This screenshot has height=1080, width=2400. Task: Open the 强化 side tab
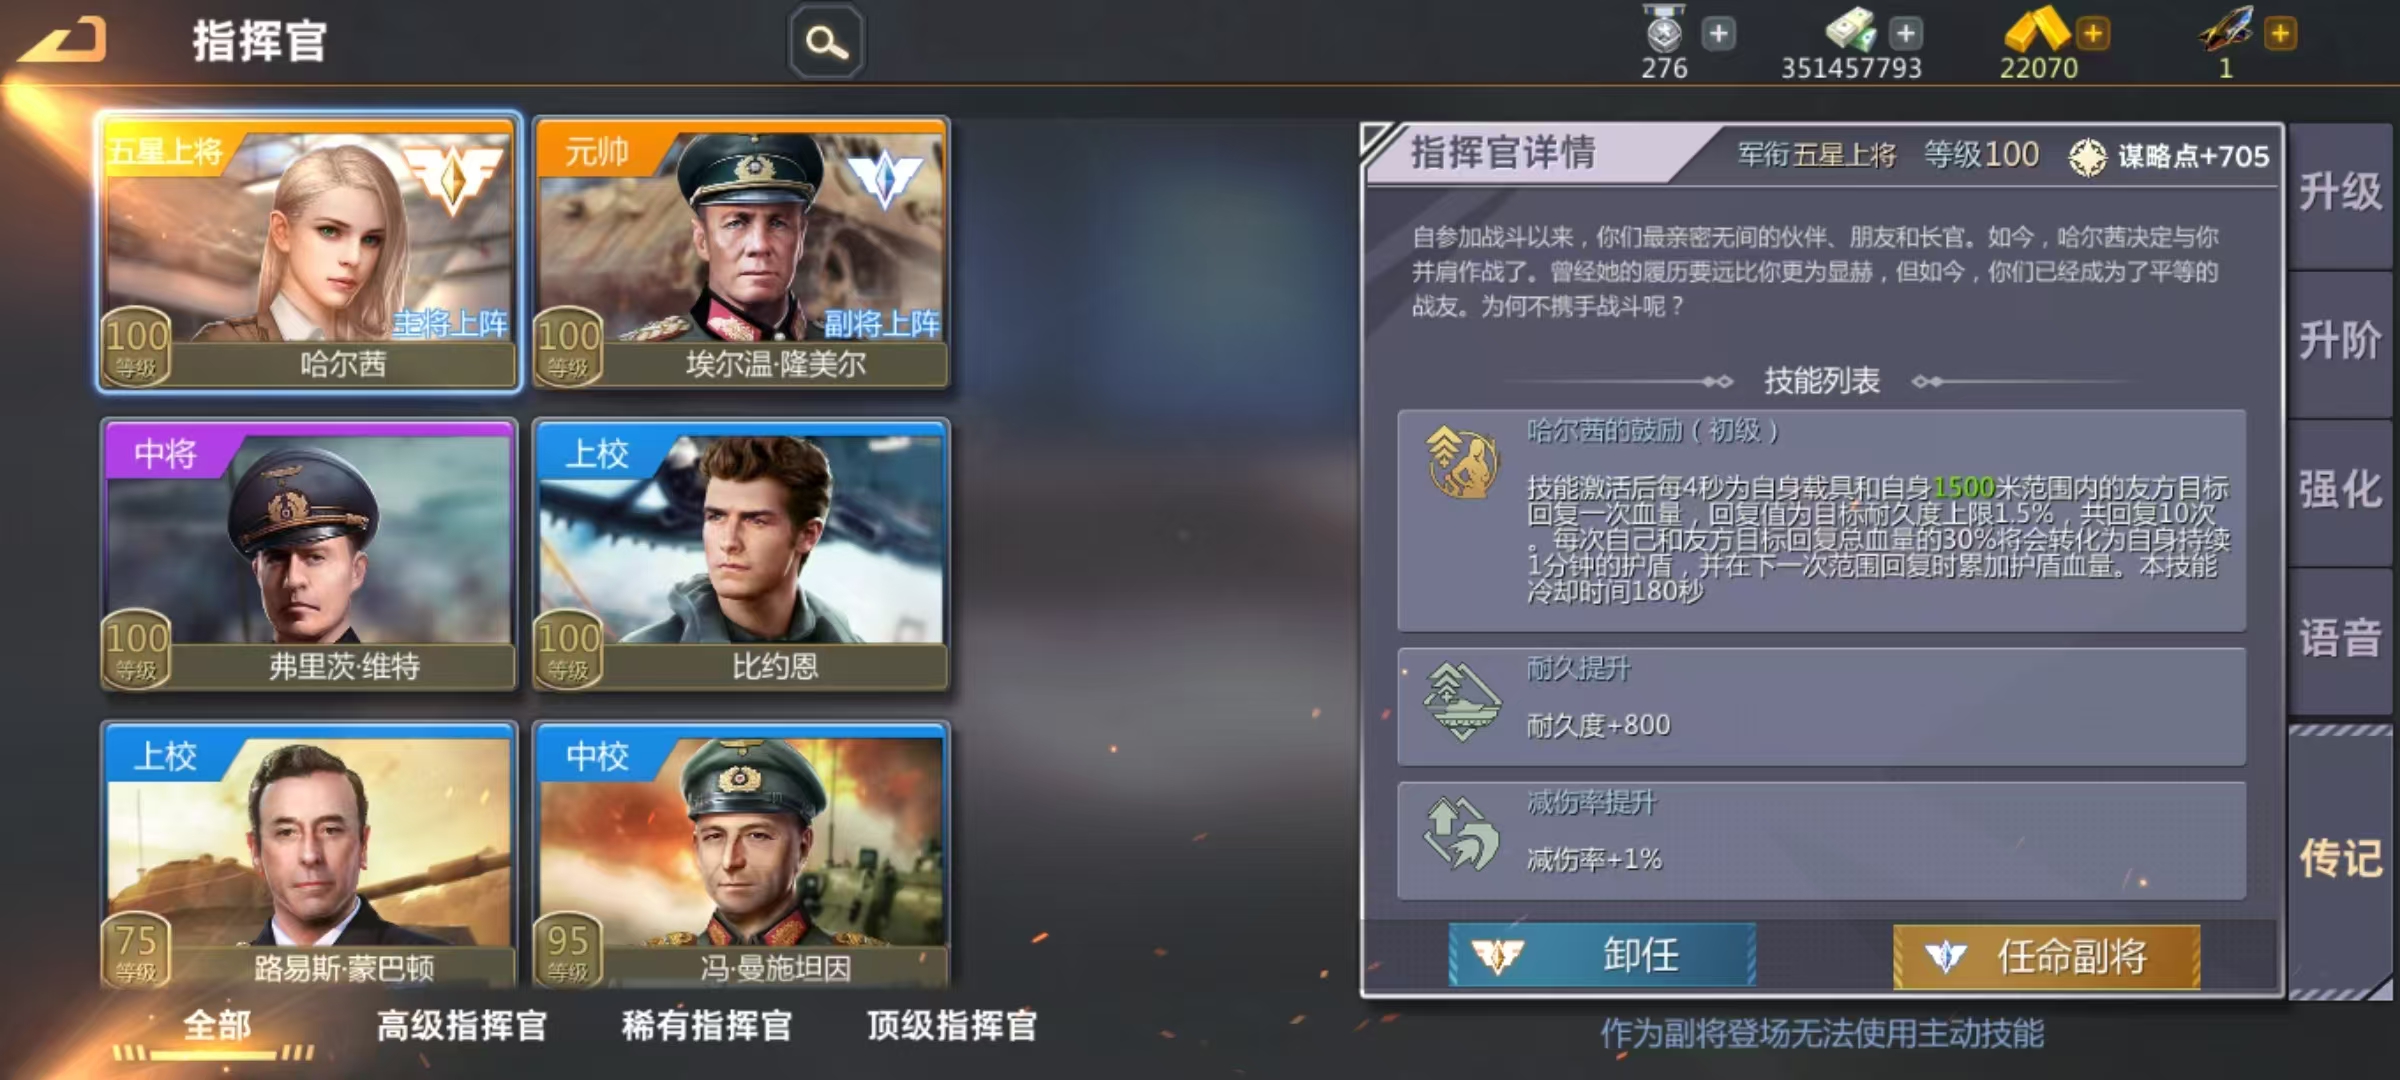[2340, 492]
